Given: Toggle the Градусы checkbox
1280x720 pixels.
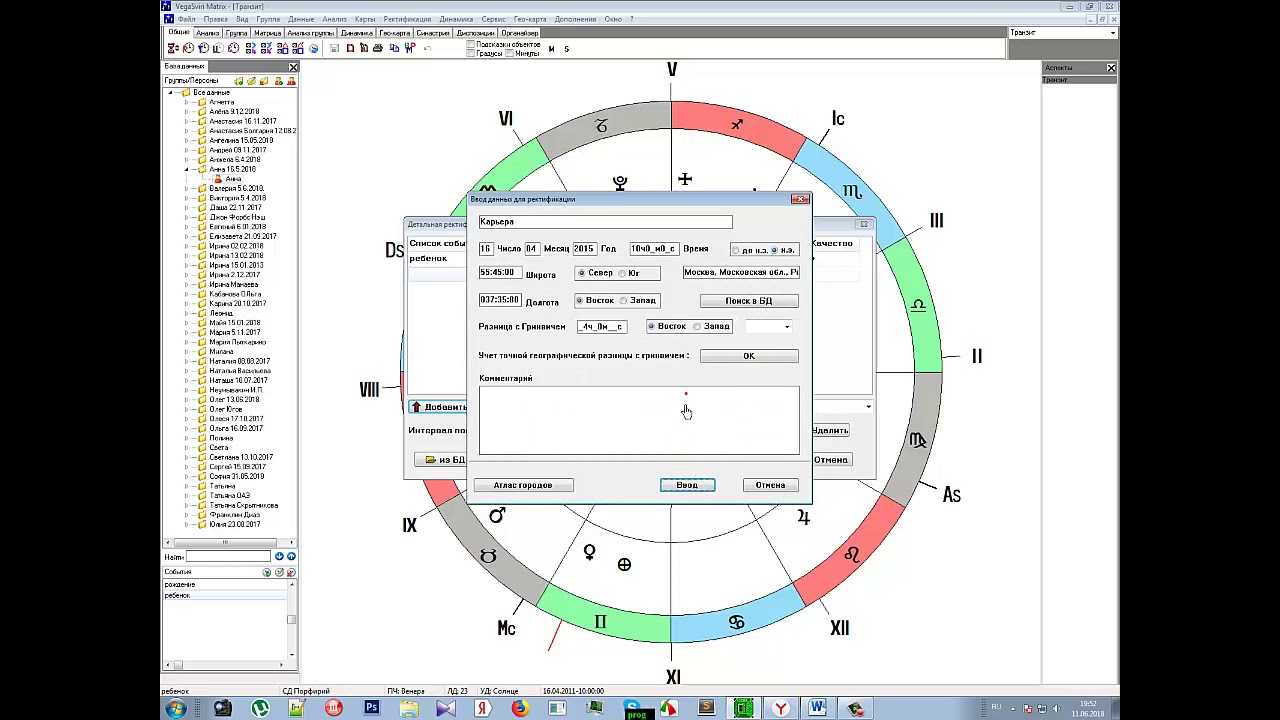Looking at the screenshot, I should pyautogui.click(x=470, y=53).
